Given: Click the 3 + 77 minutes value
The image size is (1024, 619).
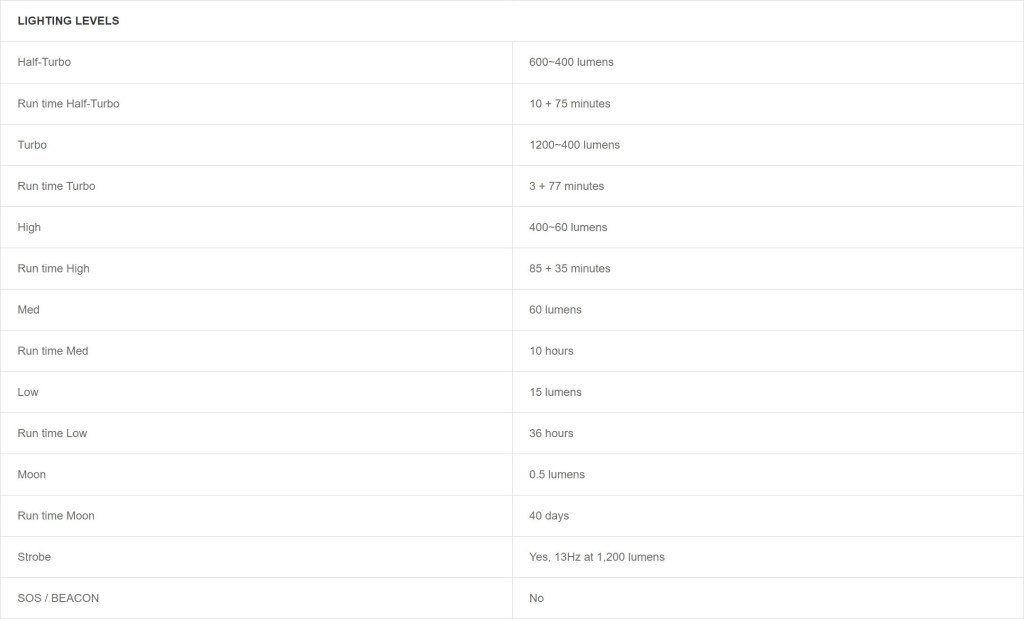Looking at the screenshot, I should [566, 186].
